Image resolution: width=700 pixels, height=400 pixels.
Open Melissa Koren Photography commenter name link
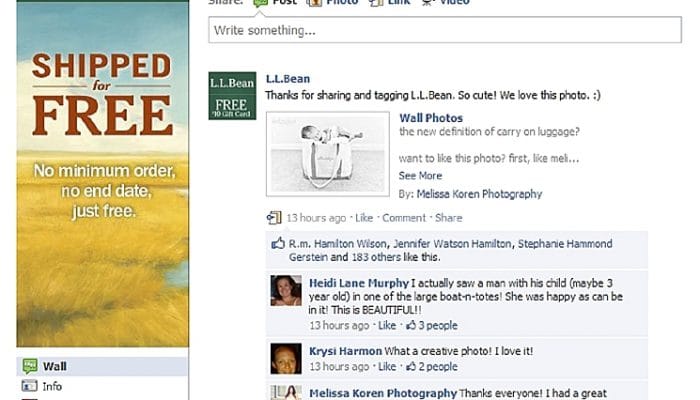coord(383,393)
